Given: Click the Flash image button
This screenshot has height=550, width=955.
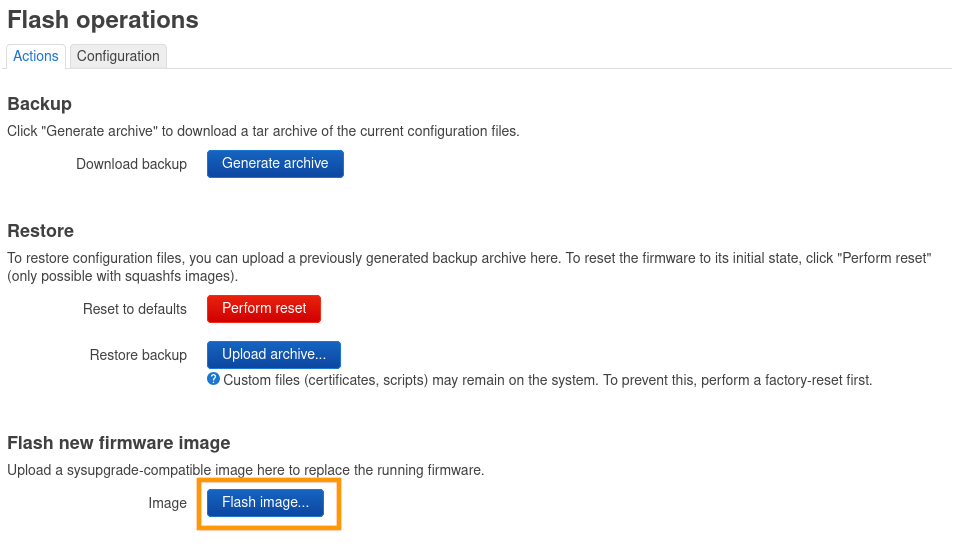Looking at the screenshot, I should click(x=265, y=503).
